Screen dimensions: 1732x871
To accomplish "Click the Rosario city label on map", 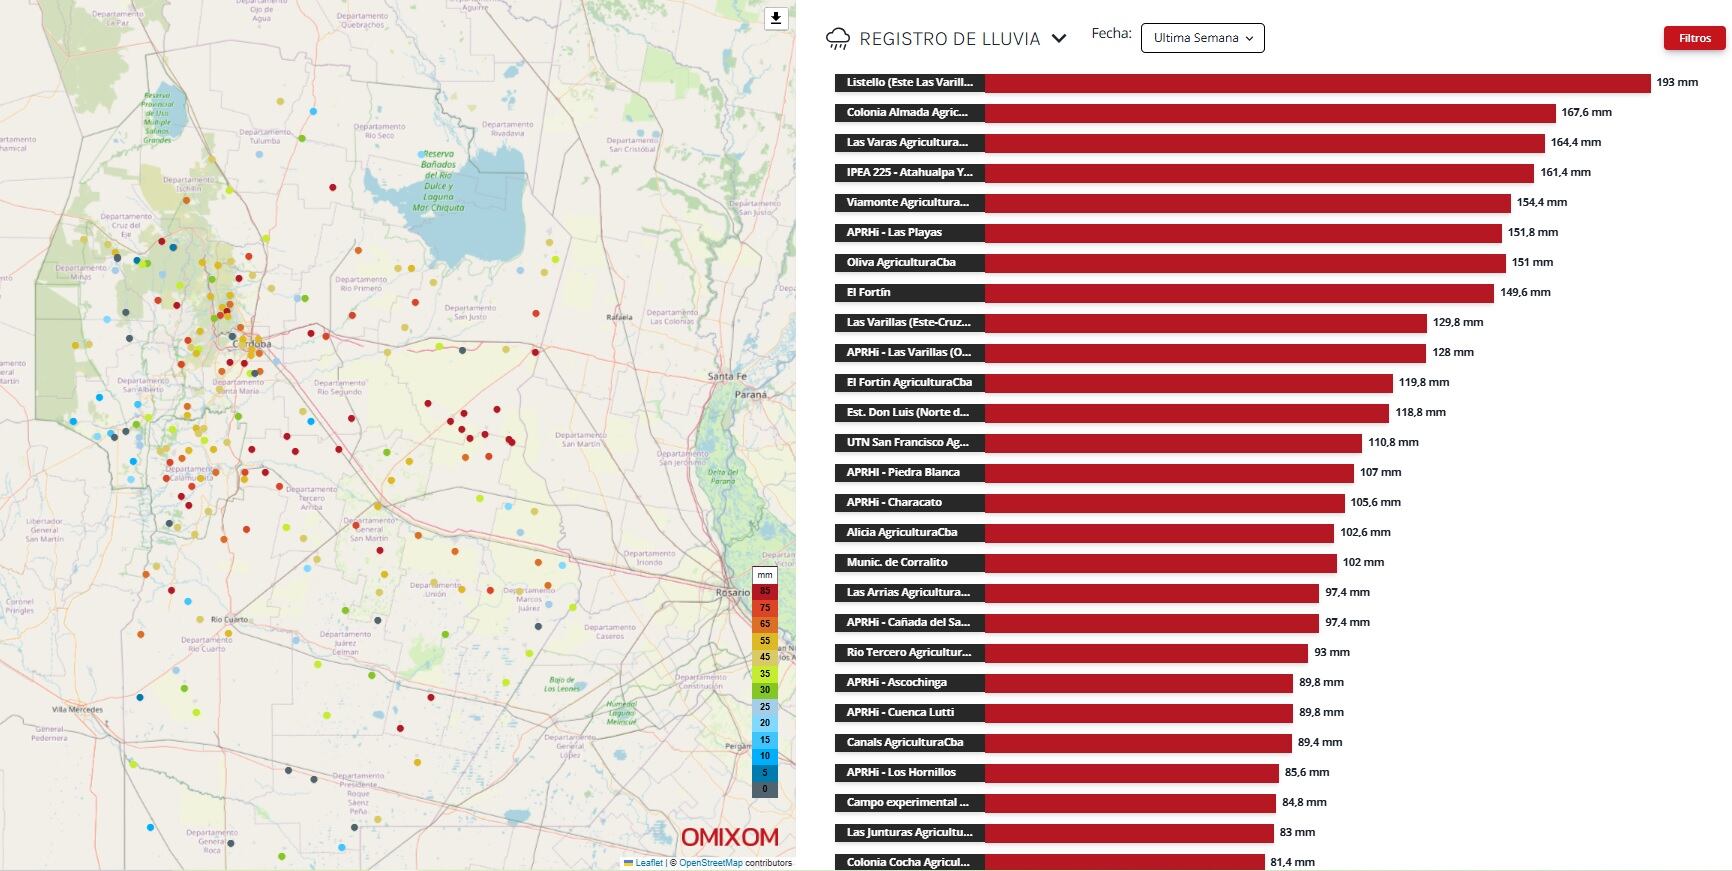I will click(732, 593).
